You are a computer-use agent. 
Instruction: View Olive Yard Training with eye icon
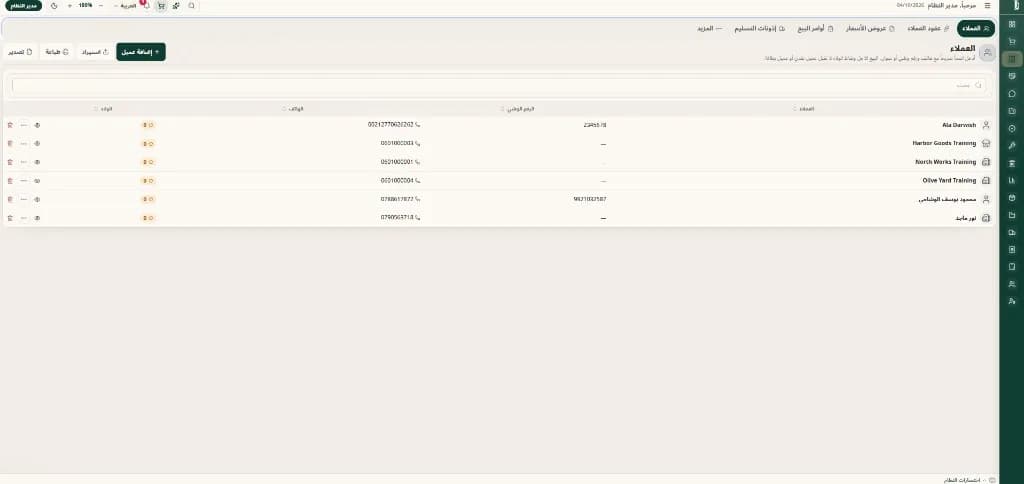tap(37, 180)
